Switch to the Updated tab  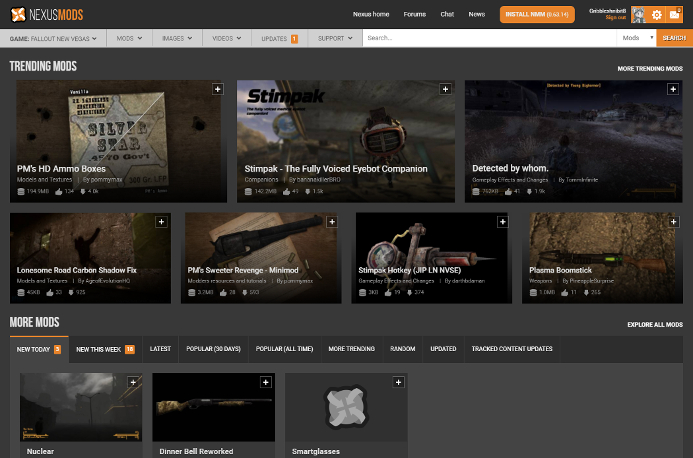coord(443,349)
